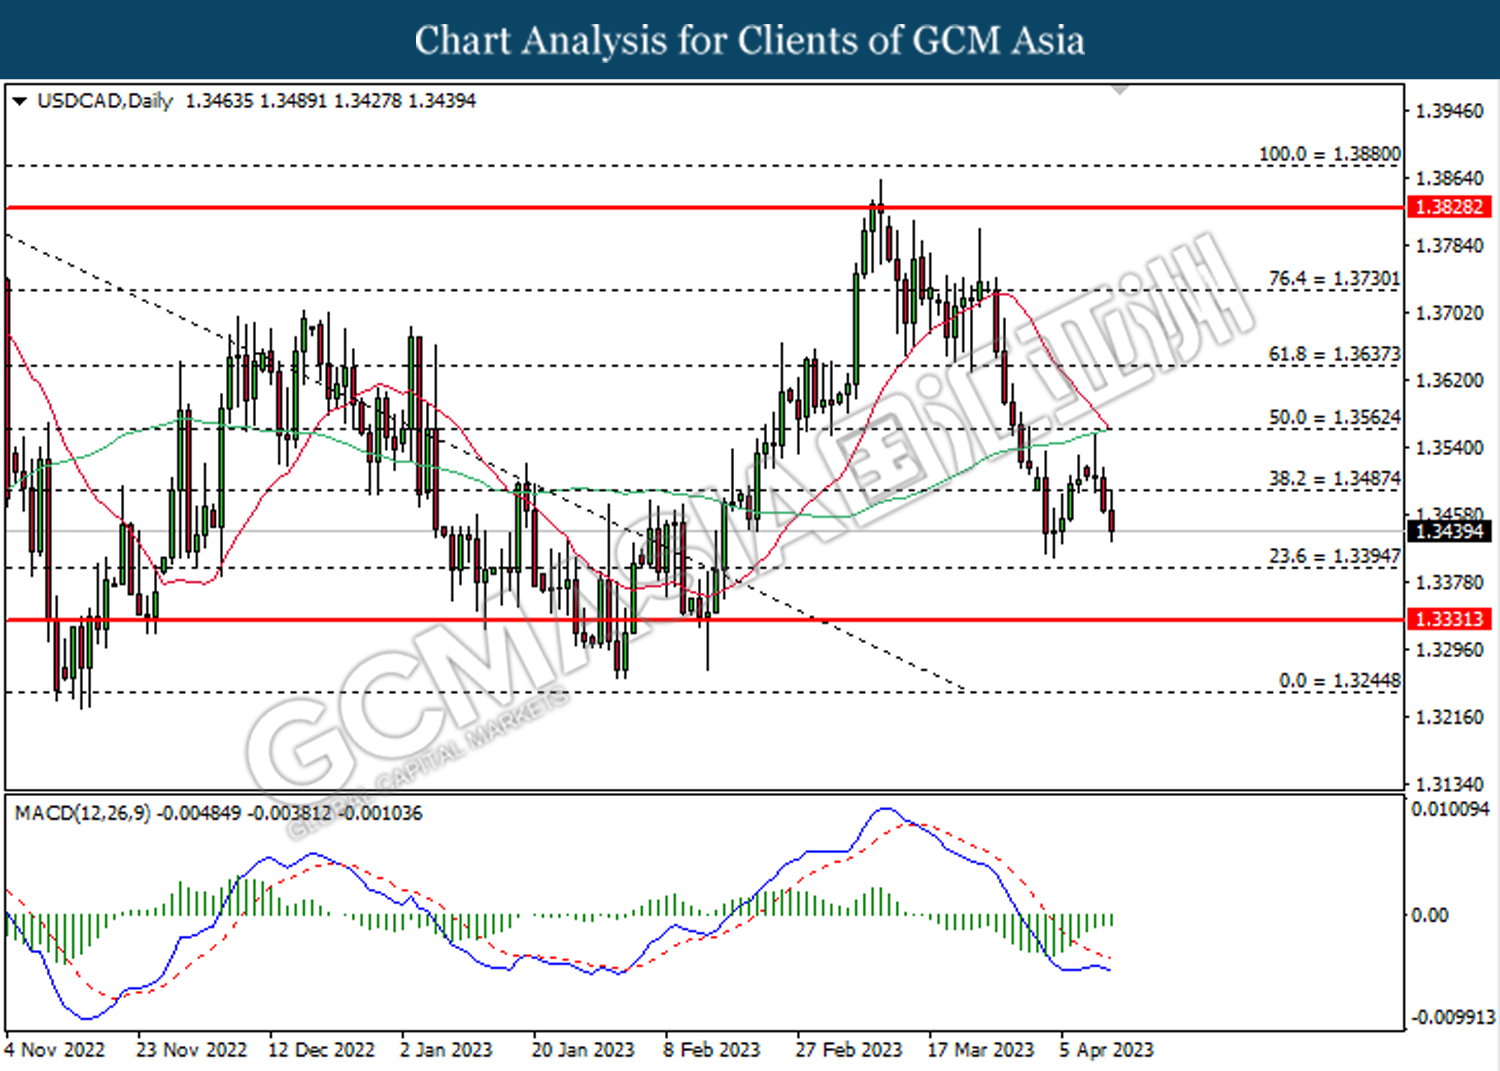Select the Fibonacci label 50.0 = 1.35624
The image size is (1500, 1071).
(x=1334, y=417)
